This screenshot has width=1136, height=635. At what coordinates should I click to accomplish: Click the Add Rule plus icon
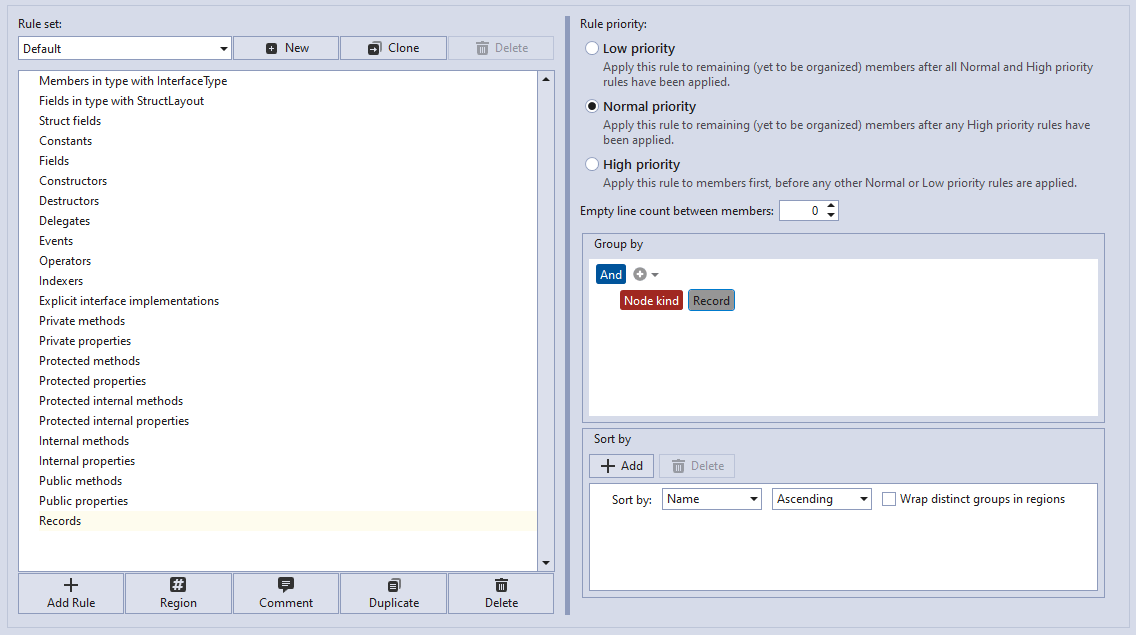pyautogui.click(x=70, y=592)
